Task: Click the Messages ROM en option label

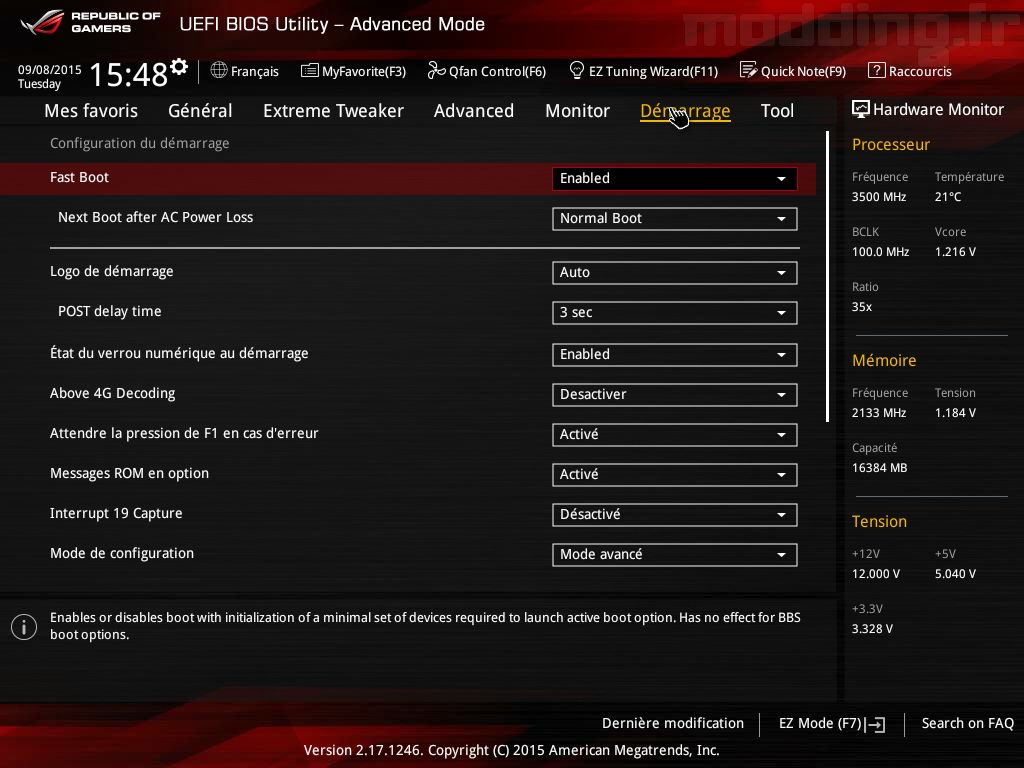Action: 129,473
